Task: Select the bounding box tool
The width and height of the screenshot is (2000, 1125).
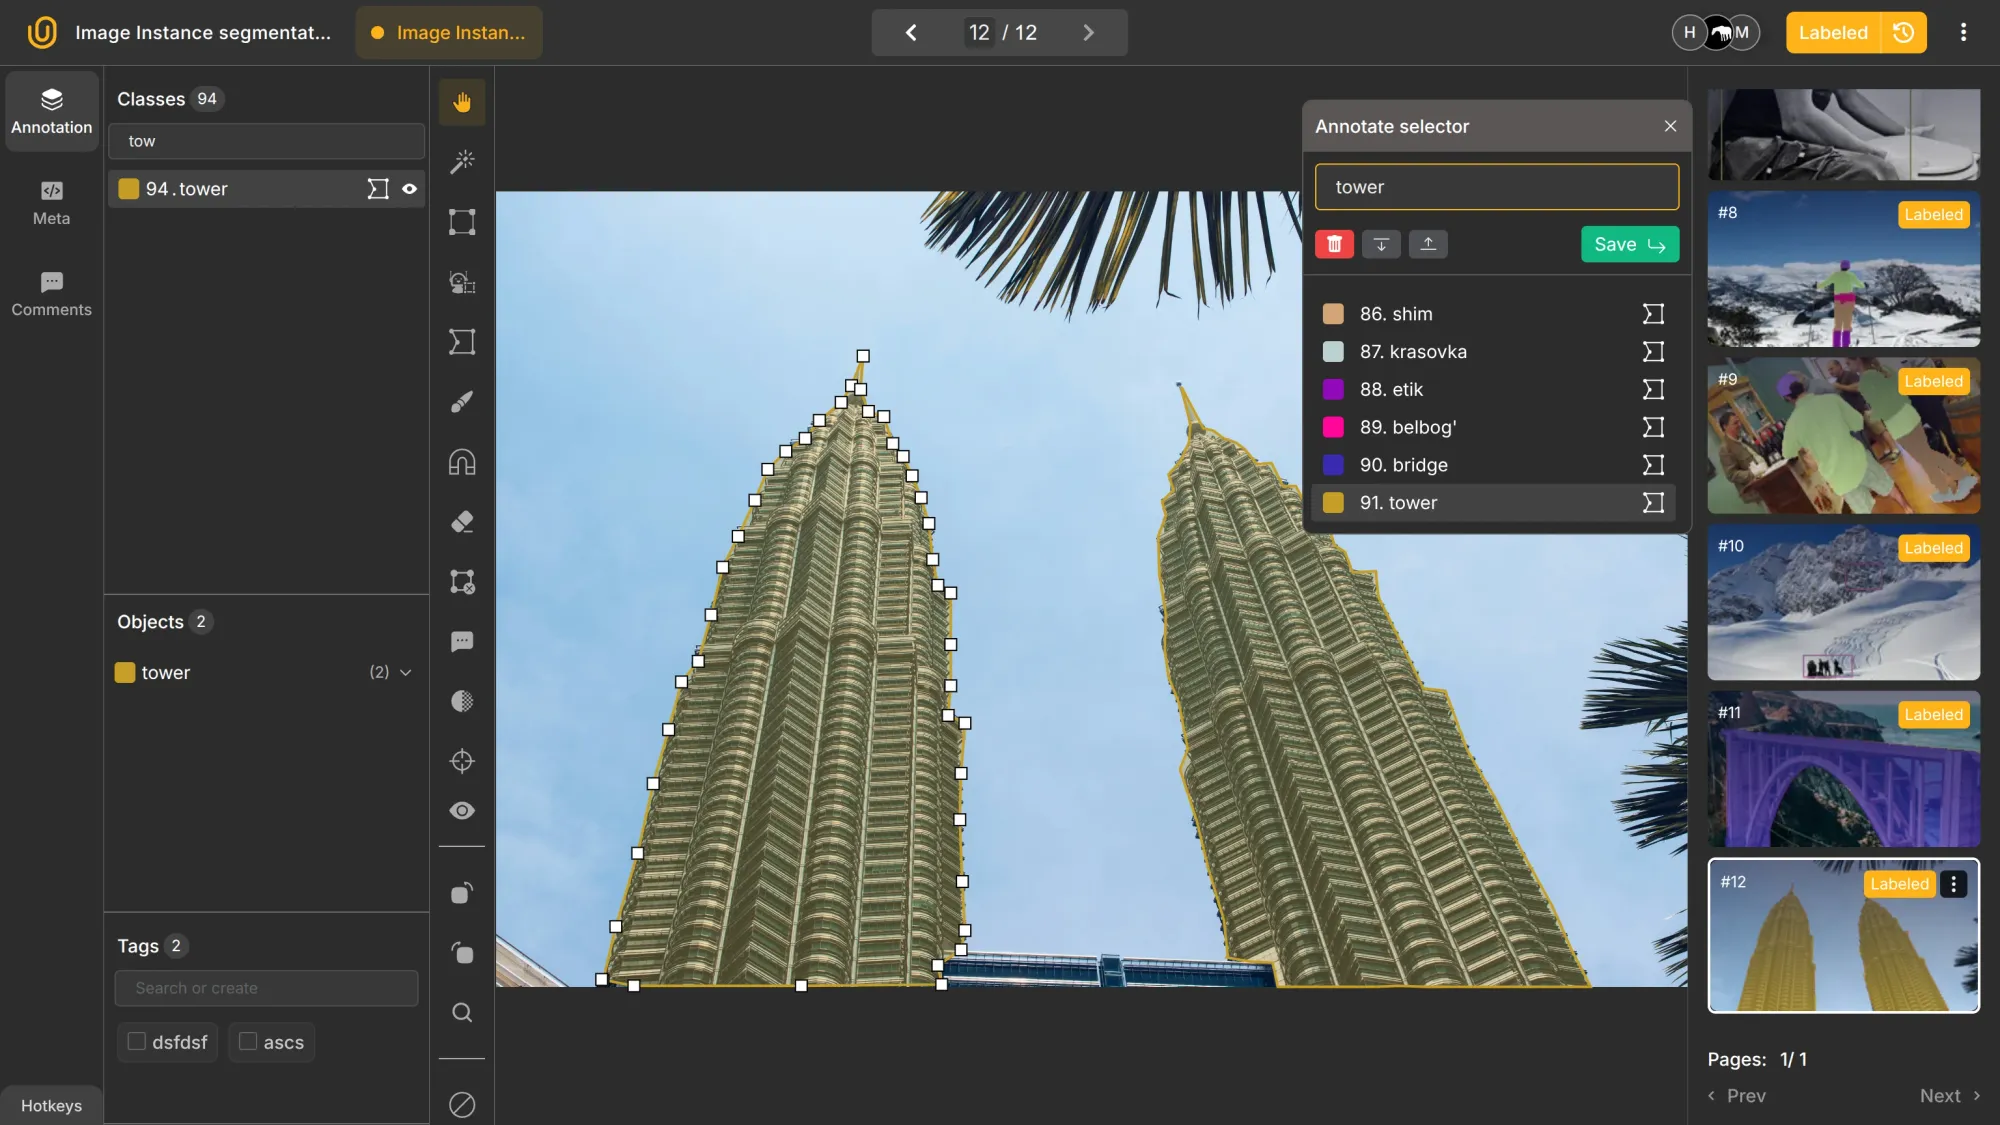Action: coord(461,222)
